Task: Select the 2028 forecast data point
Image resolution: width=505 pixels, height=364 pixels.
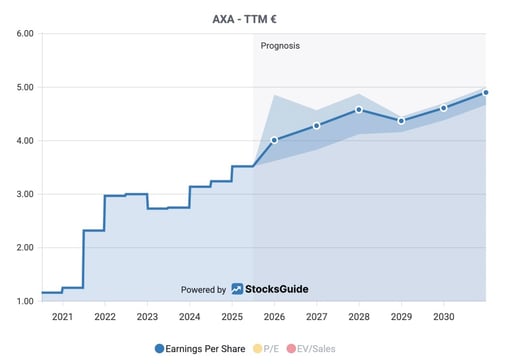Action: (x=359, y=110)
